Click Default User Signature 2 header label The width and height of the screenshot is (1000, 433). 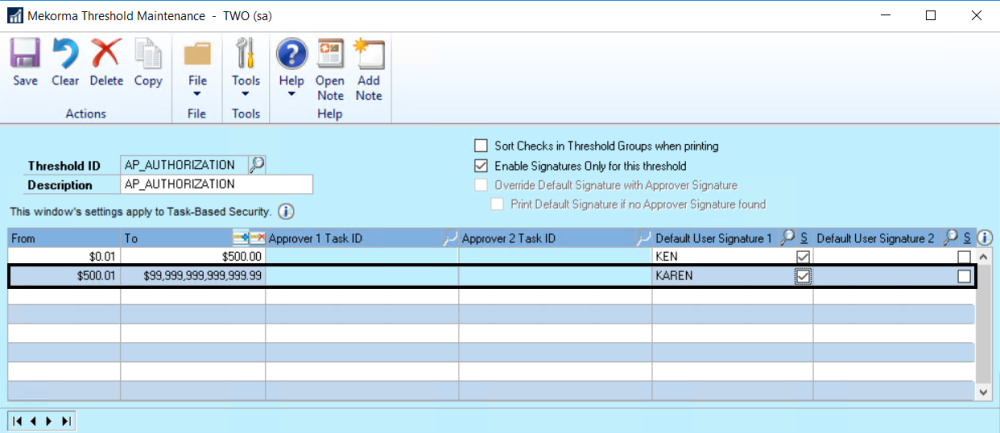click(876, 239)
